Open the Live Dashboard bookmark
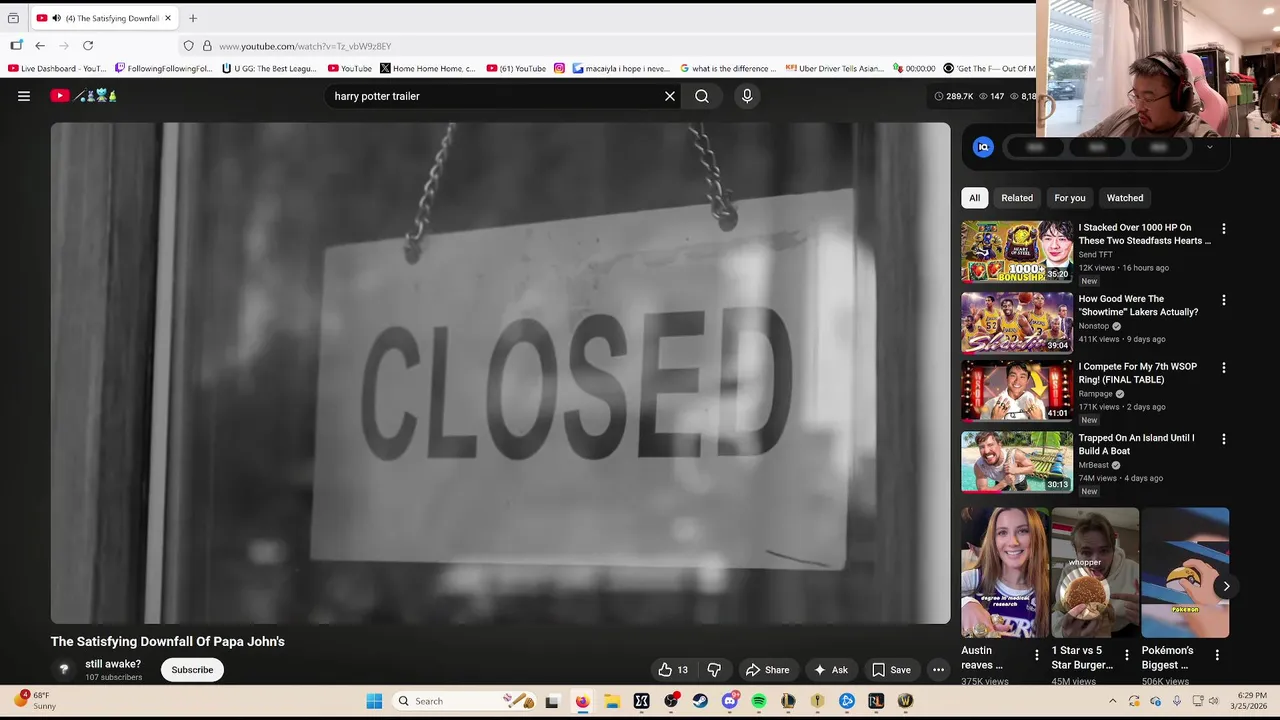Screen dimensions: 1280x720 [57, 69]
